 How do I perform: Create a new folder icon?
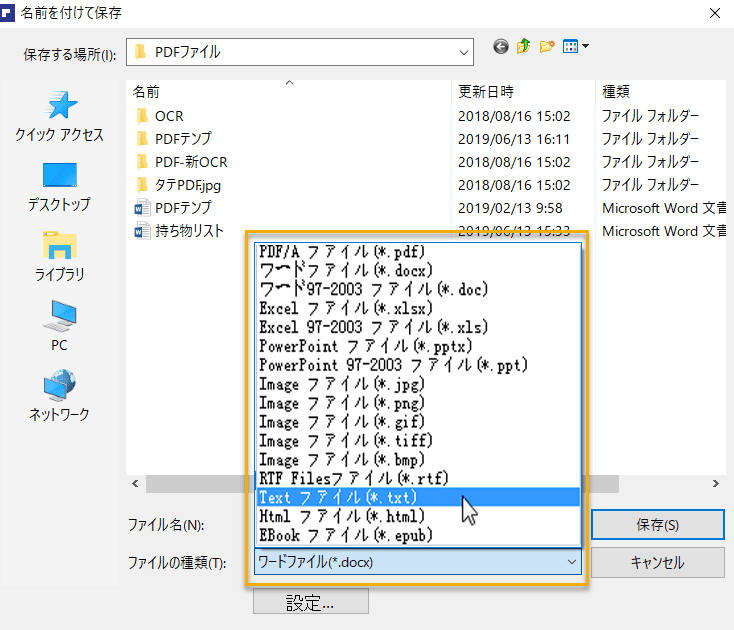547,46
